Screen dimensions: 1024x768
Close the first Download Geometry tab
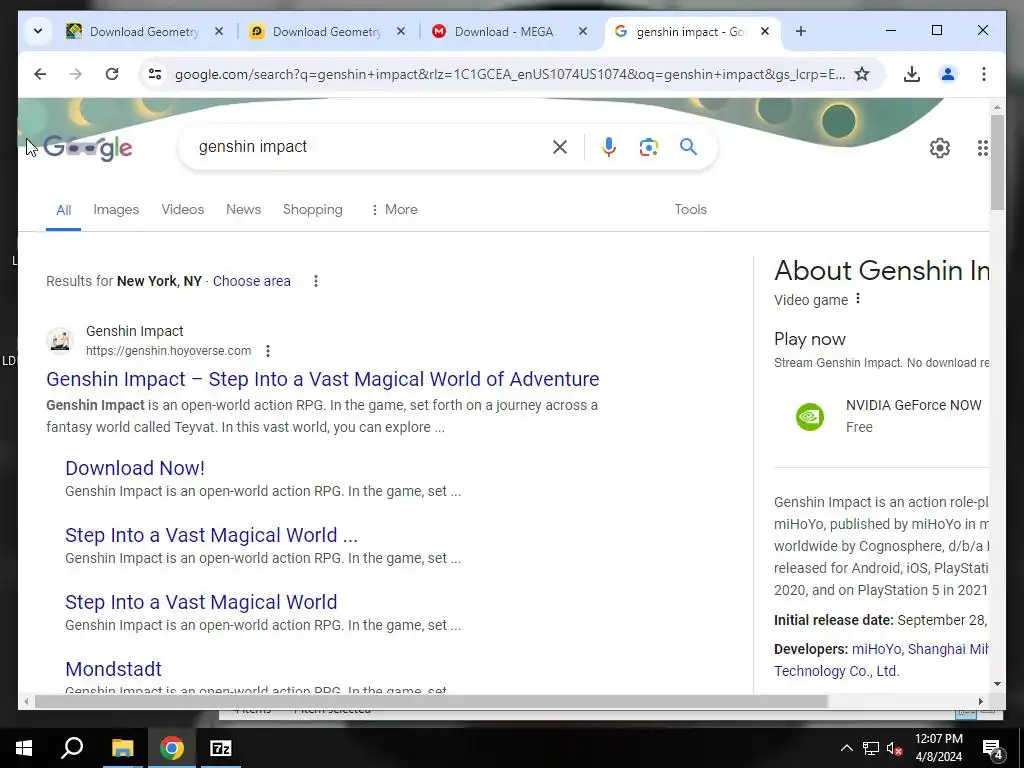click(x=219, y=31)
